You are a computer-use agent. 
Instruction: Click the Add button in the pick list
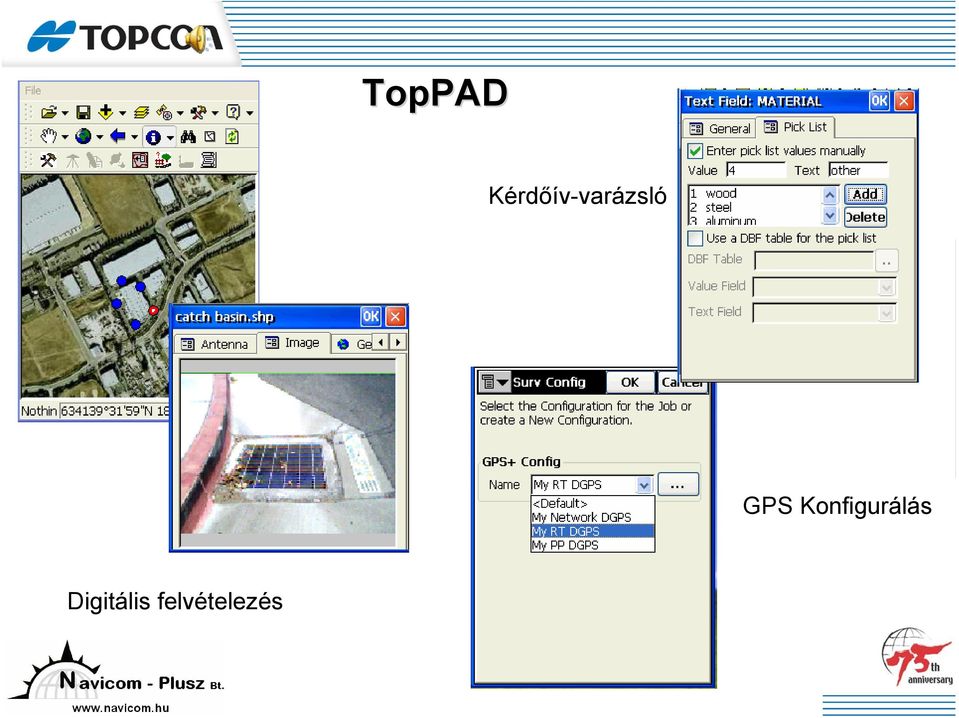[x=865, y=194]
